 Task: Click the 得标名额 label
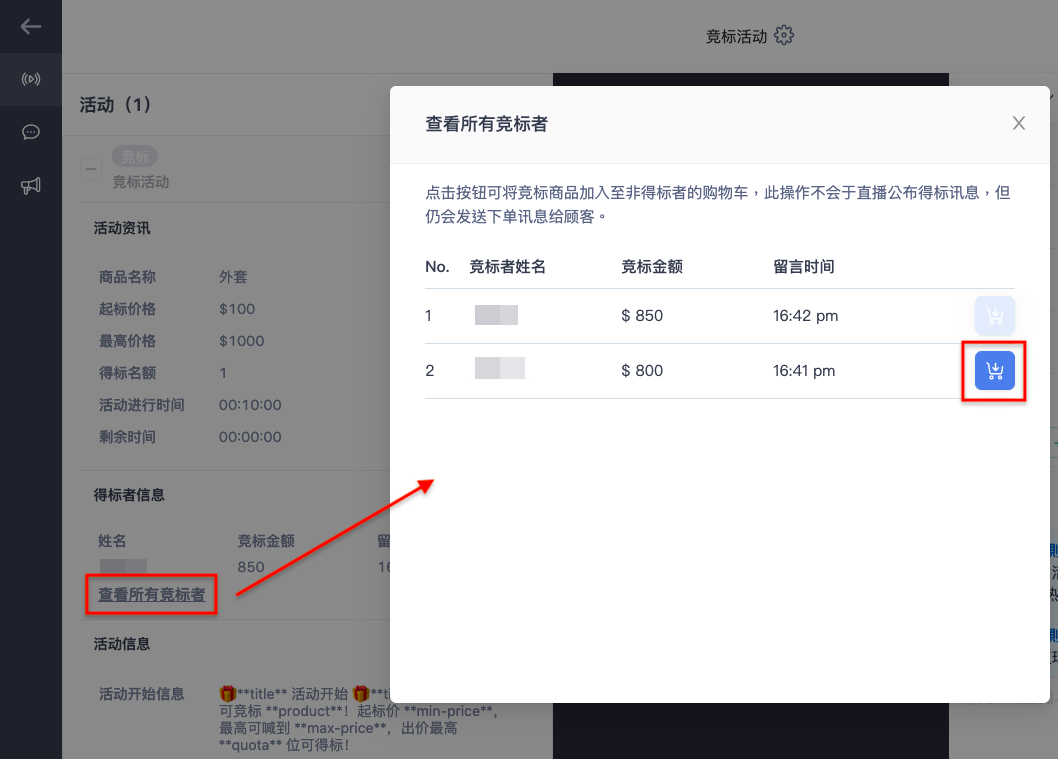pyautogui.click(x=128, y=372)
